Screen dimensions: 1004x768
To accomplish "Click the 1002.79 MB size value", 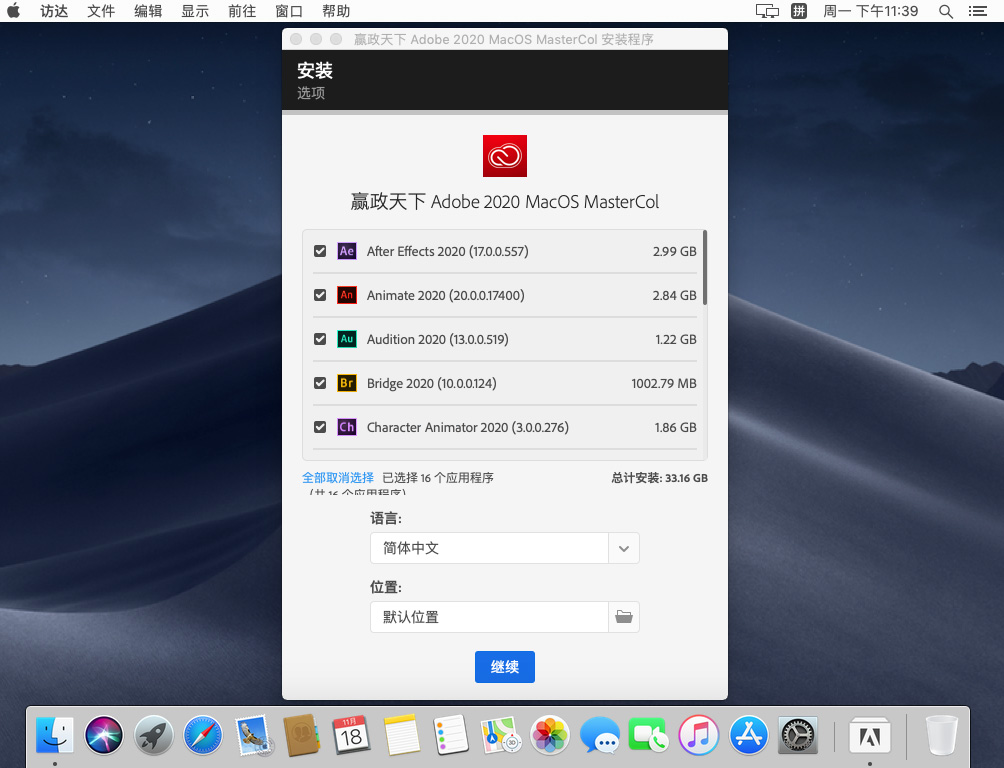I will 664,383.
